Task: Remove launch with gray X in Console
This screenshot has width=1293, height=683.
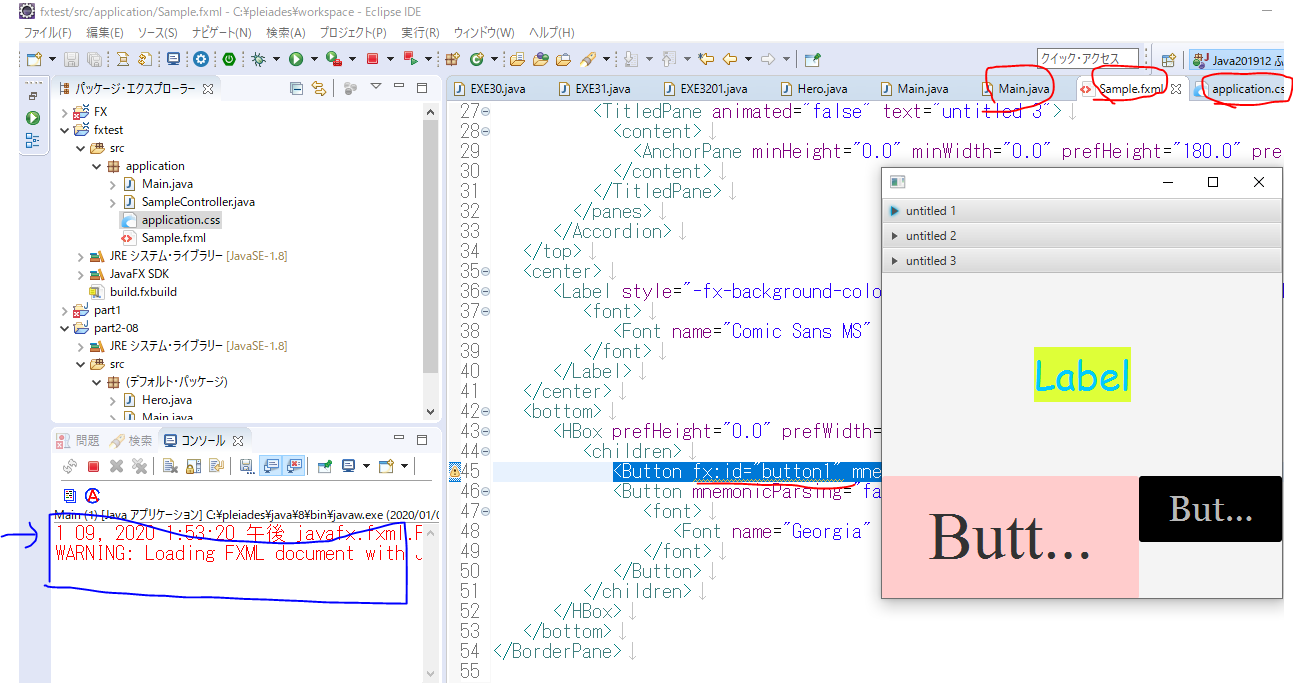Action: coord(116,466)
